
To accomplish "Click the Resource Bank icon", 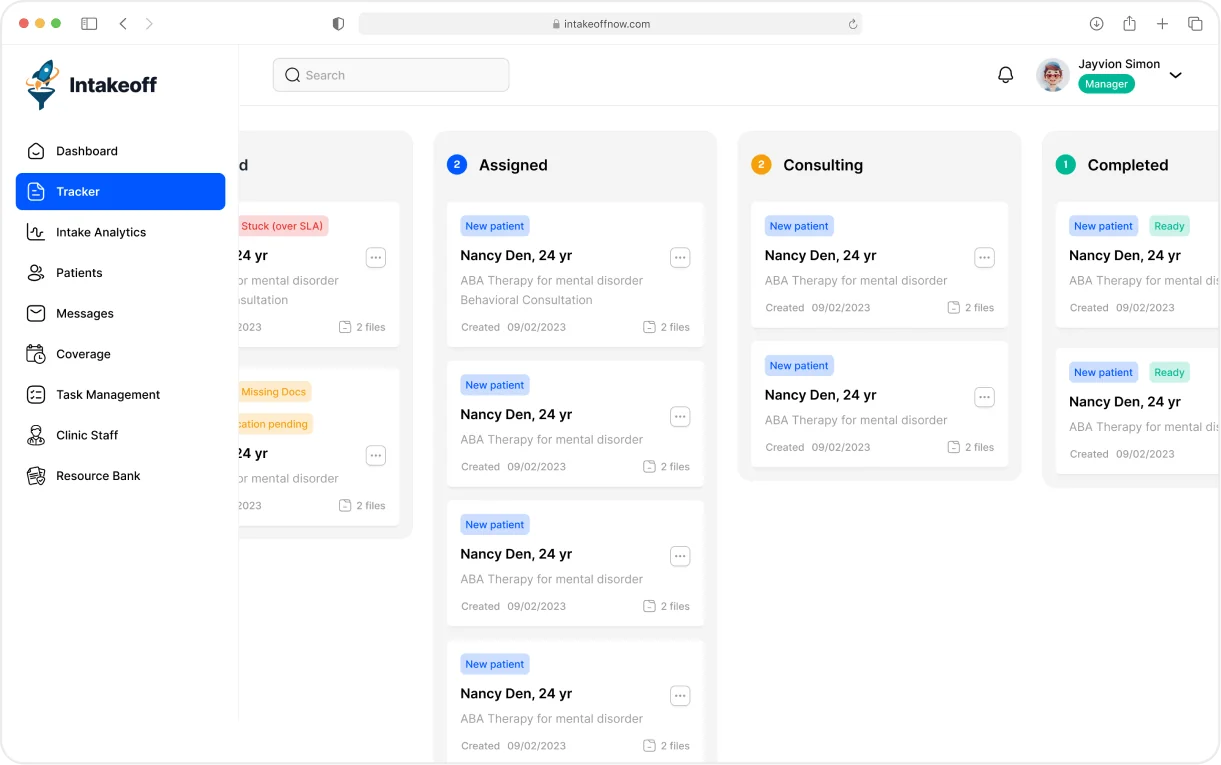I will 36,476.
